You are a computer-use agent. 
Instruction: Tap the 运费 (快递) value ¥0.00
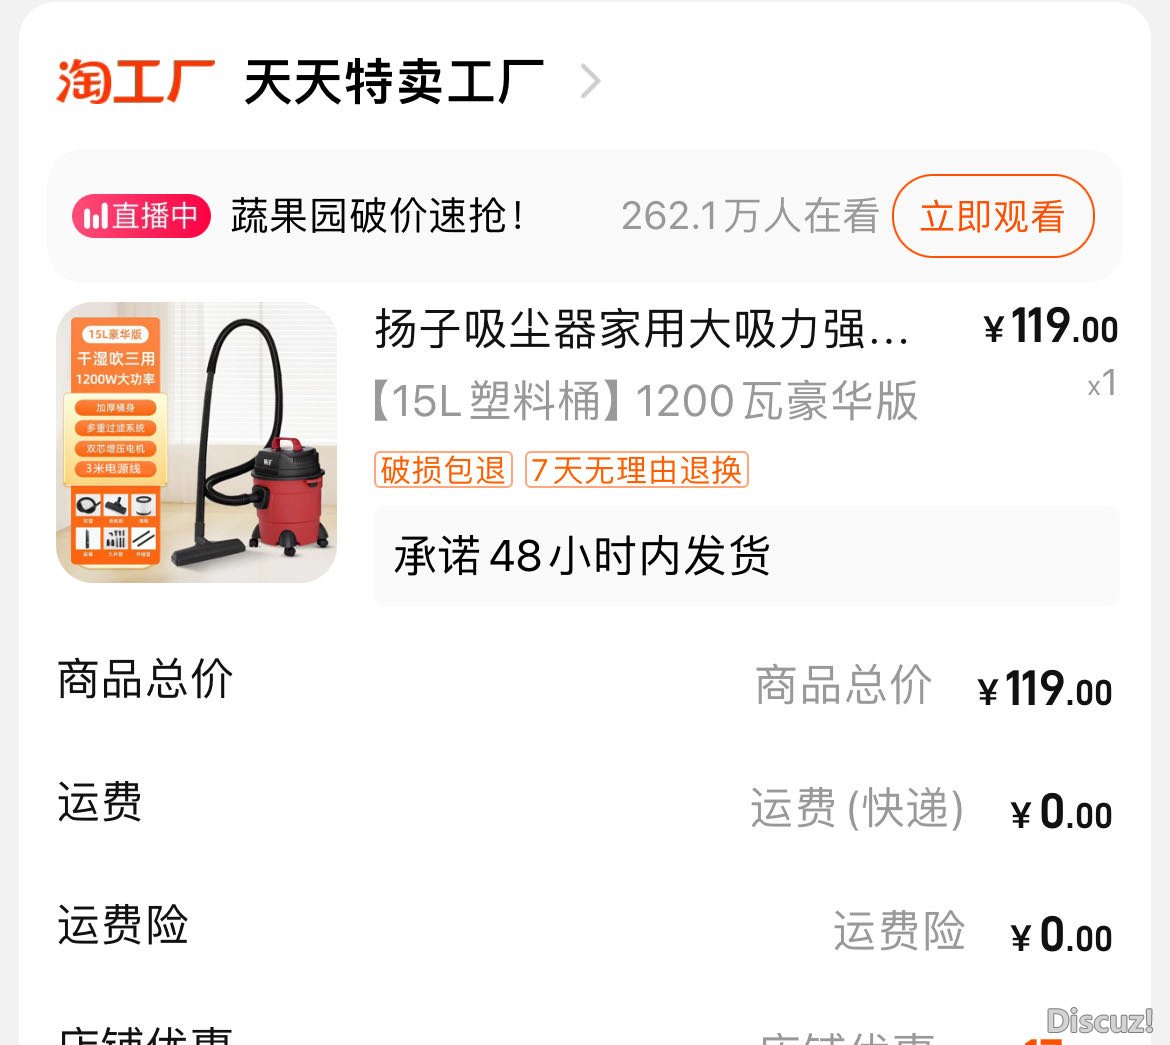(x=1061, y=811)
